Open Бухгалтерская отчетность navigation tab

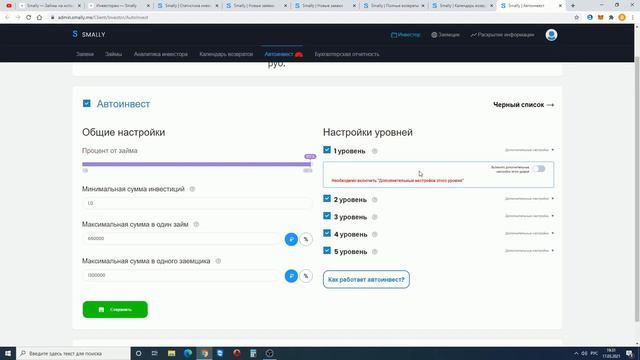[x=347, y=54]
